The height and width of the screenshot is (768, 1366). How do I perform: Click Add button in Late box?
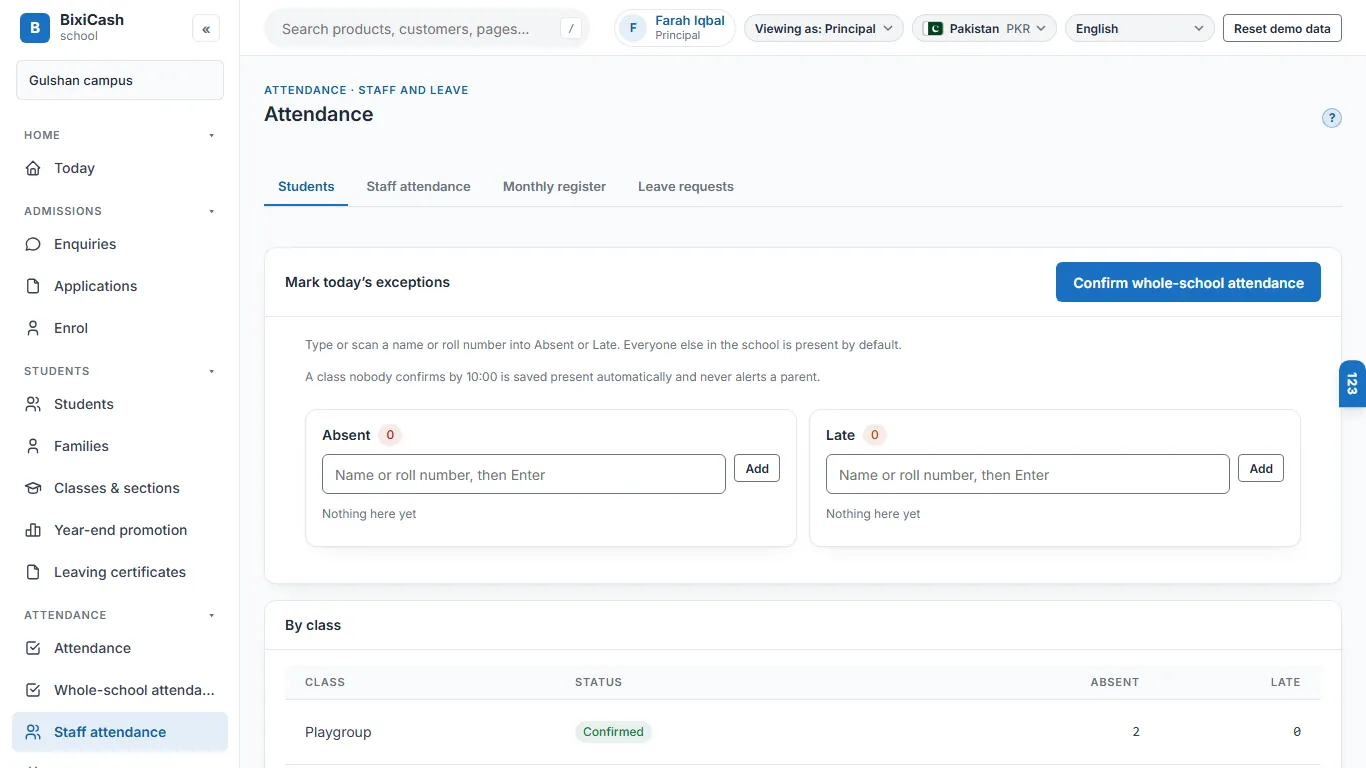pyautogui.click(x=1261, y=468)
